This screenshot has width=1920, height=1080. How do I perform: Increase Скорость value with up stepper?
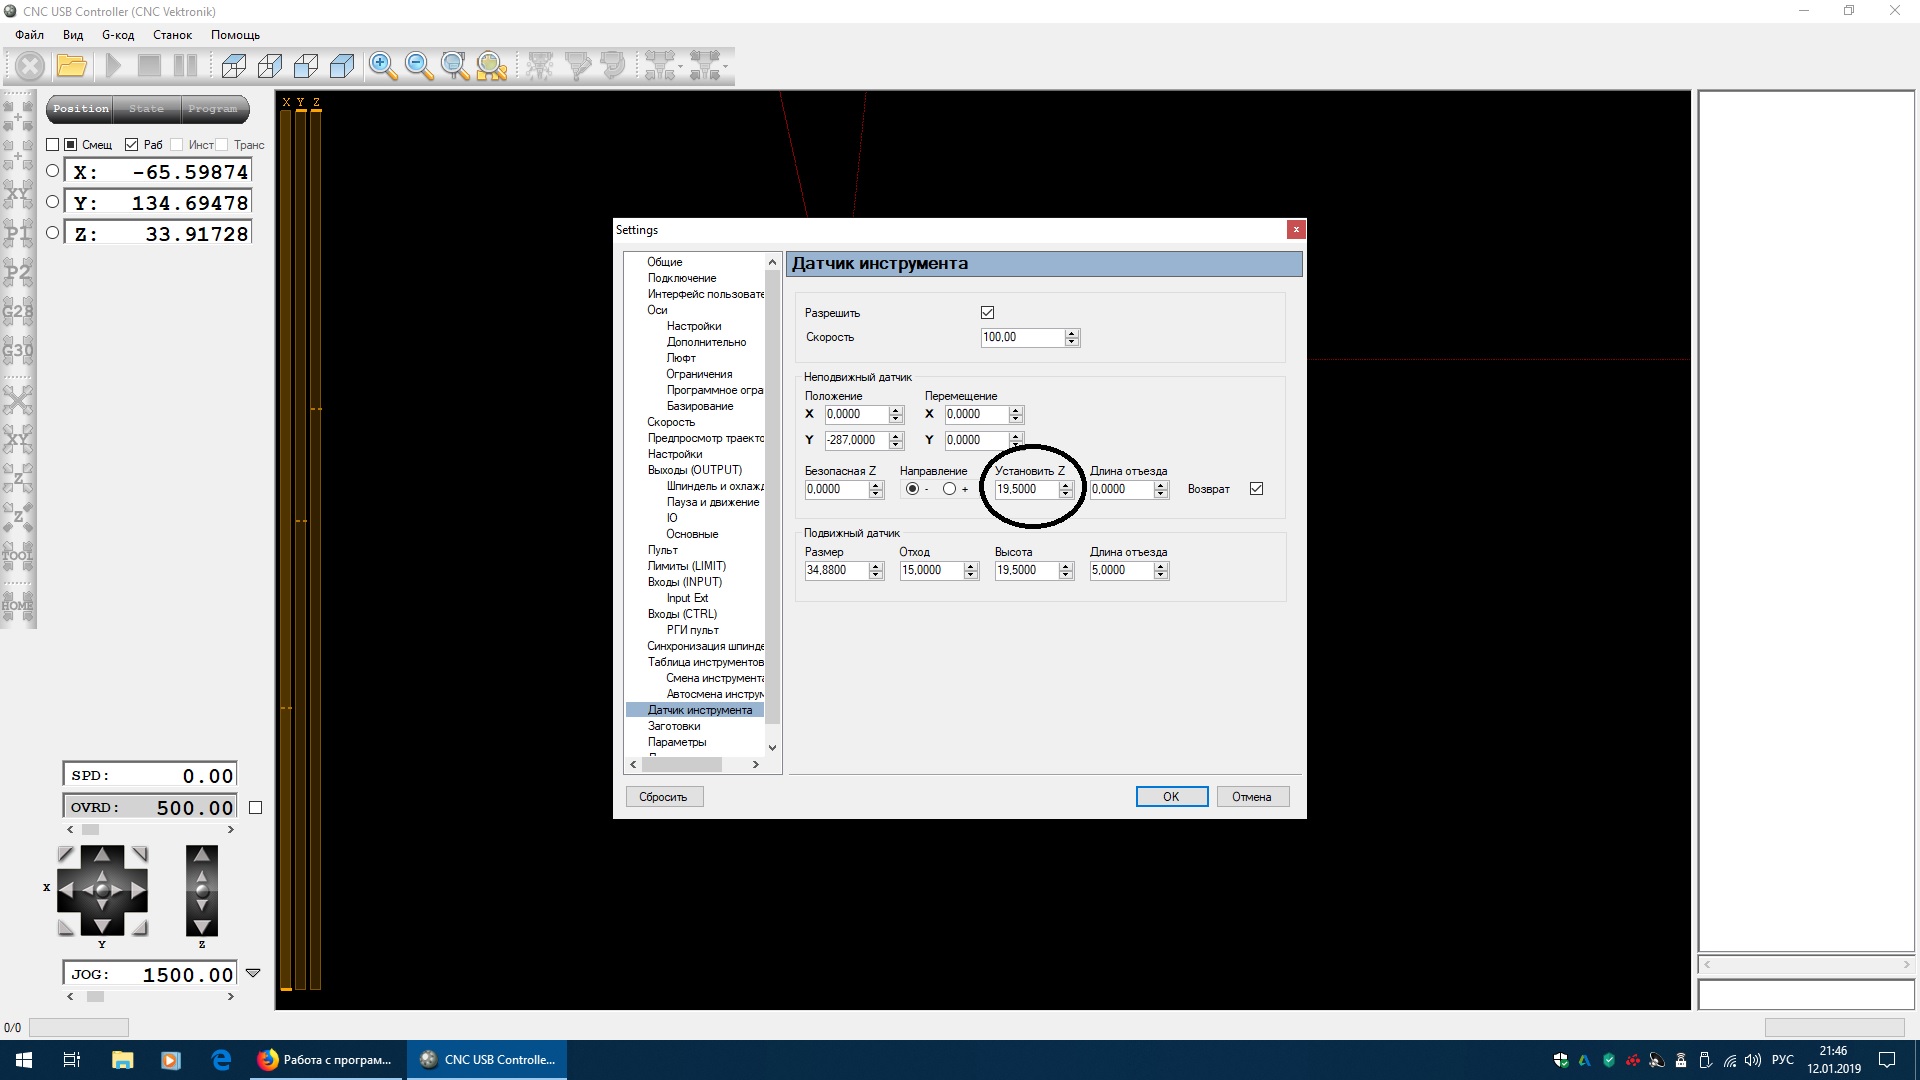click(x=1072, y=333)
